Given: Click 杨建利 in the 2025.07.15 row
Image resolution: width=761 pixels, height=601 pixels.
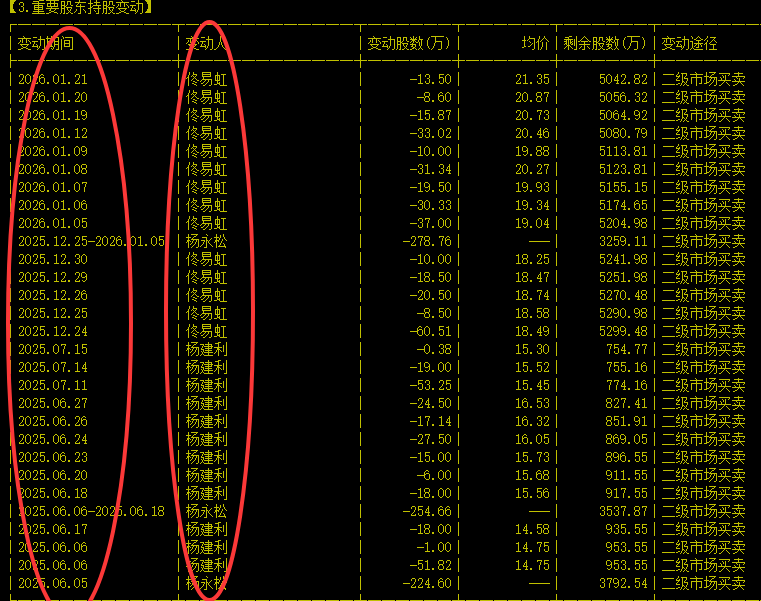Looking at the screenshot, I should pyautogui.click(x=206, y=349).
